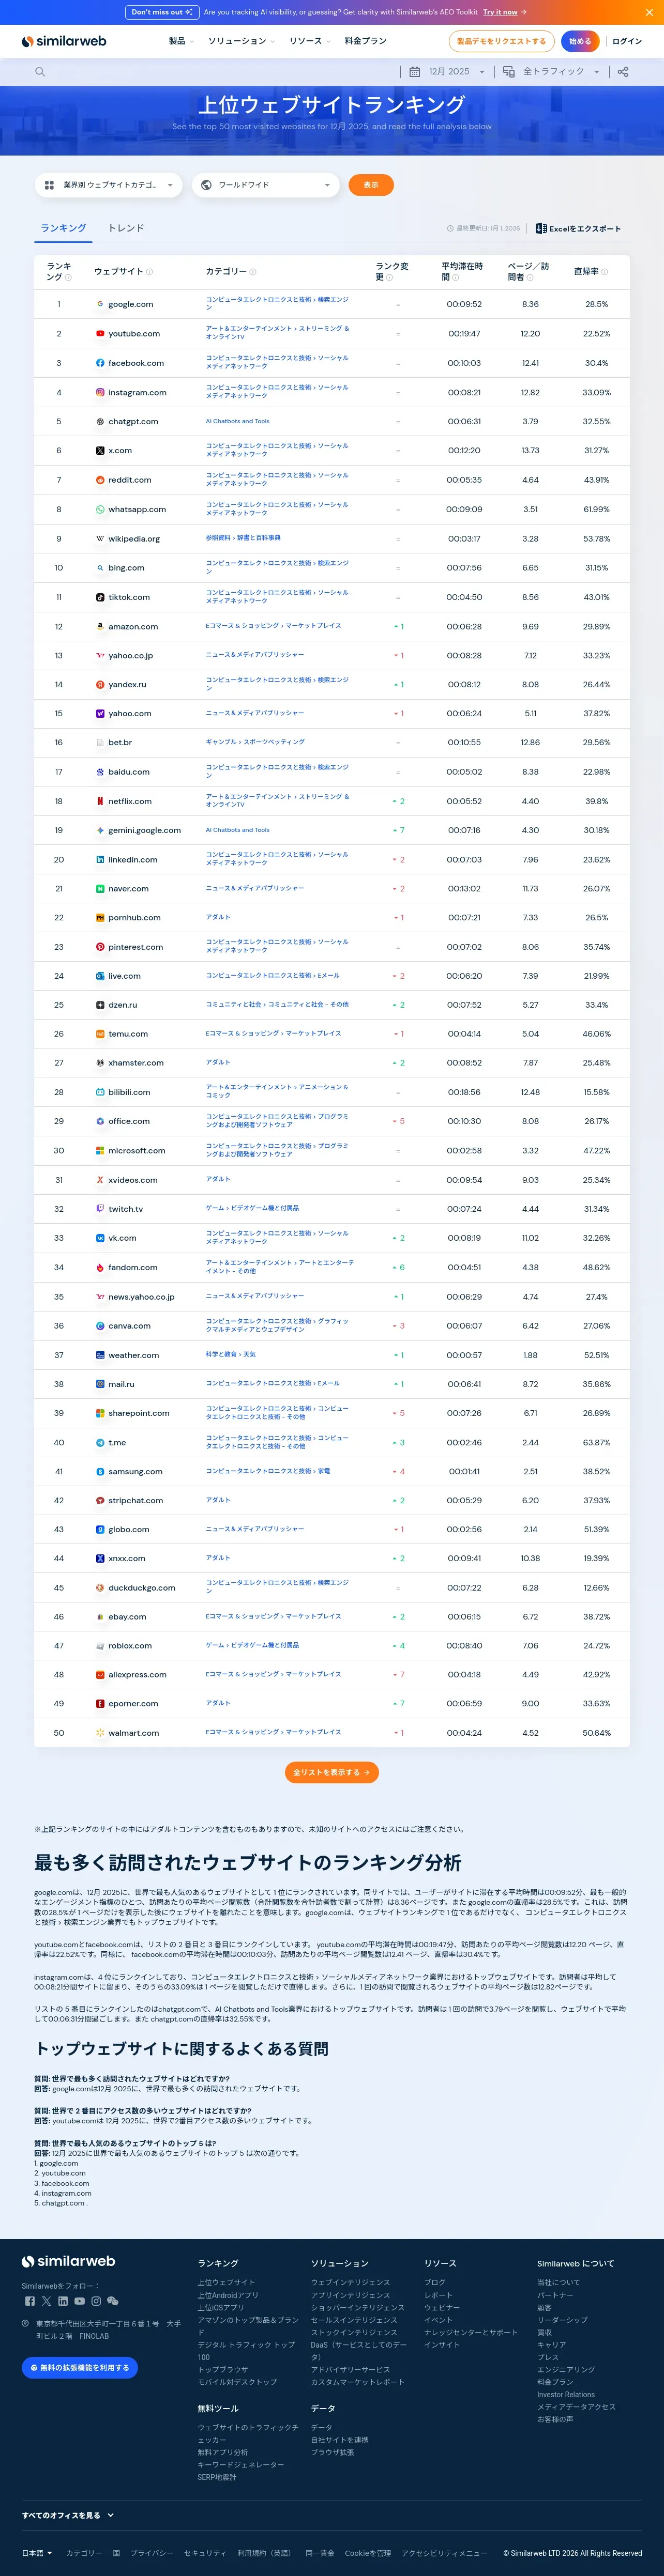Open Similarweb Facebook page from footer
The image size is (664, 2576).
(x=29, y=2301)
